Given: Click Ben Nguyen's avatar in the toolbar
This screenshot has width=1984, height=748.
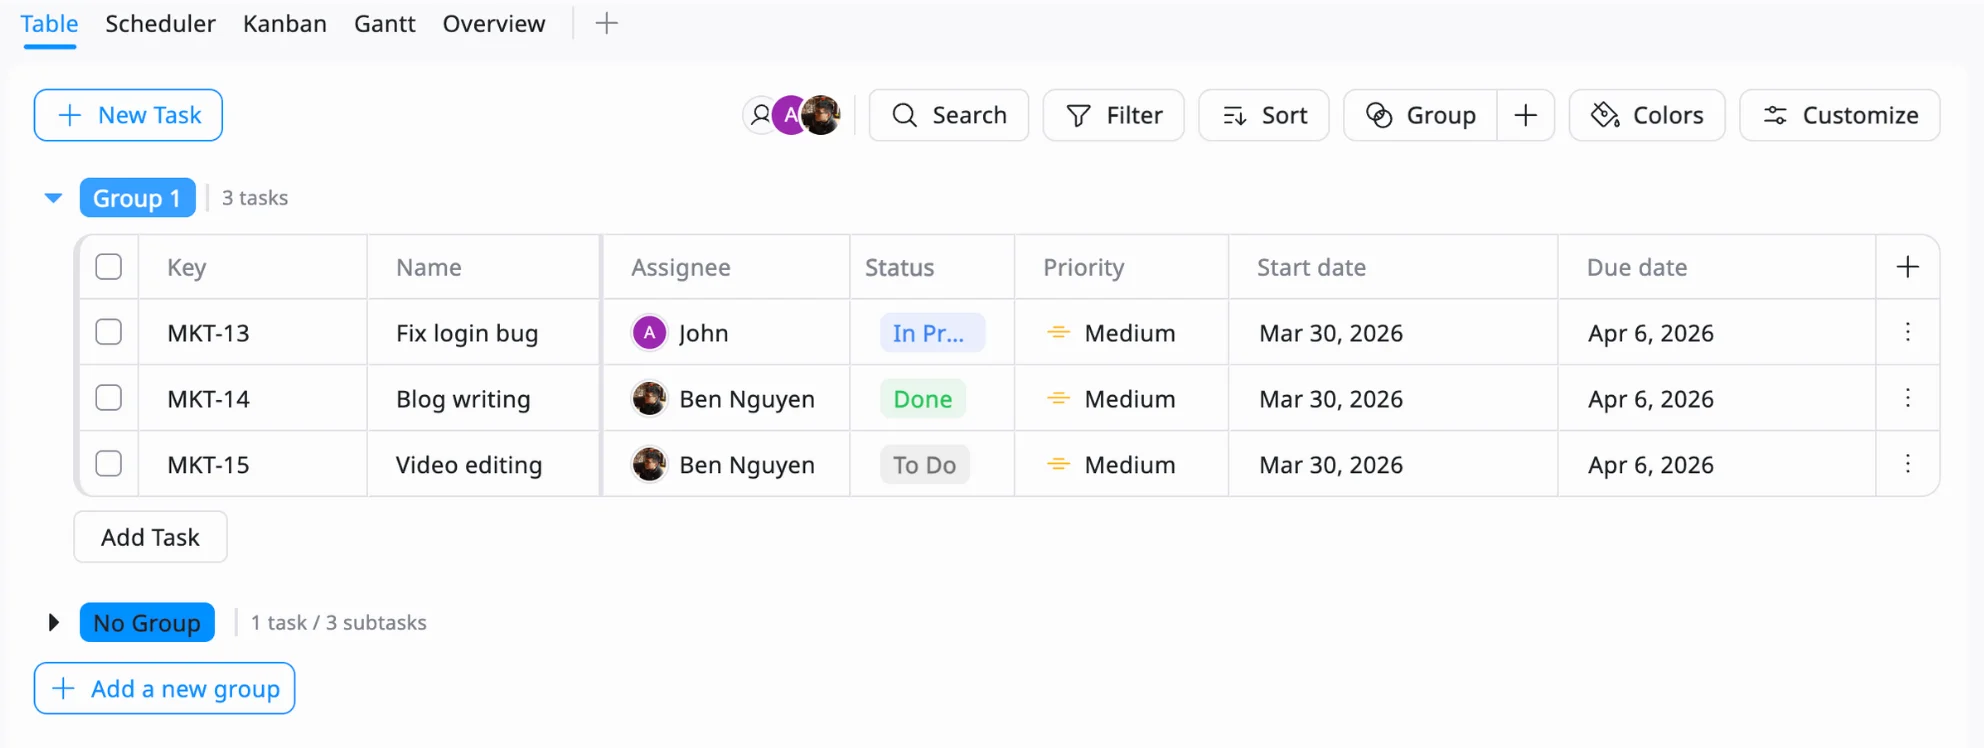Looking at the screenshot, I should click(x=823, y=115).
